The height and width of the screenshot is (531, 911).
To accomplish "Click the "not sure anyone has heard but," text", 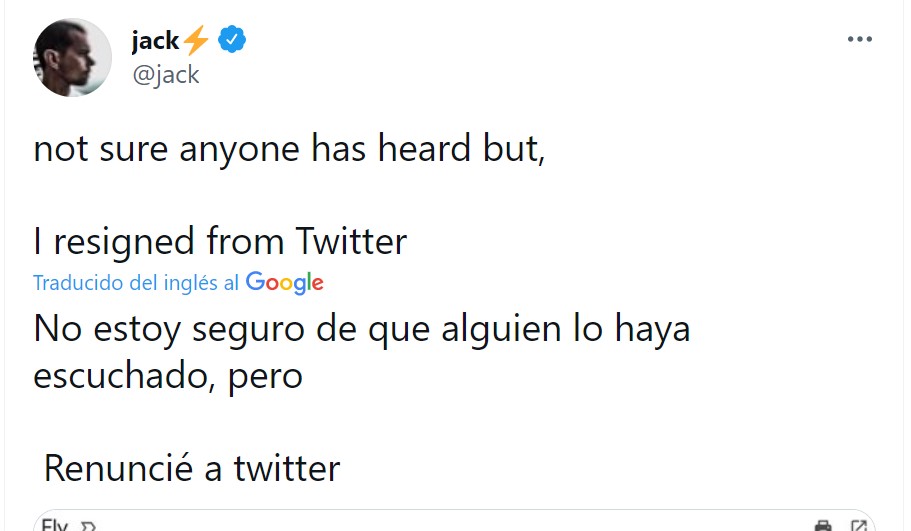I will click(x=289, y=149).
